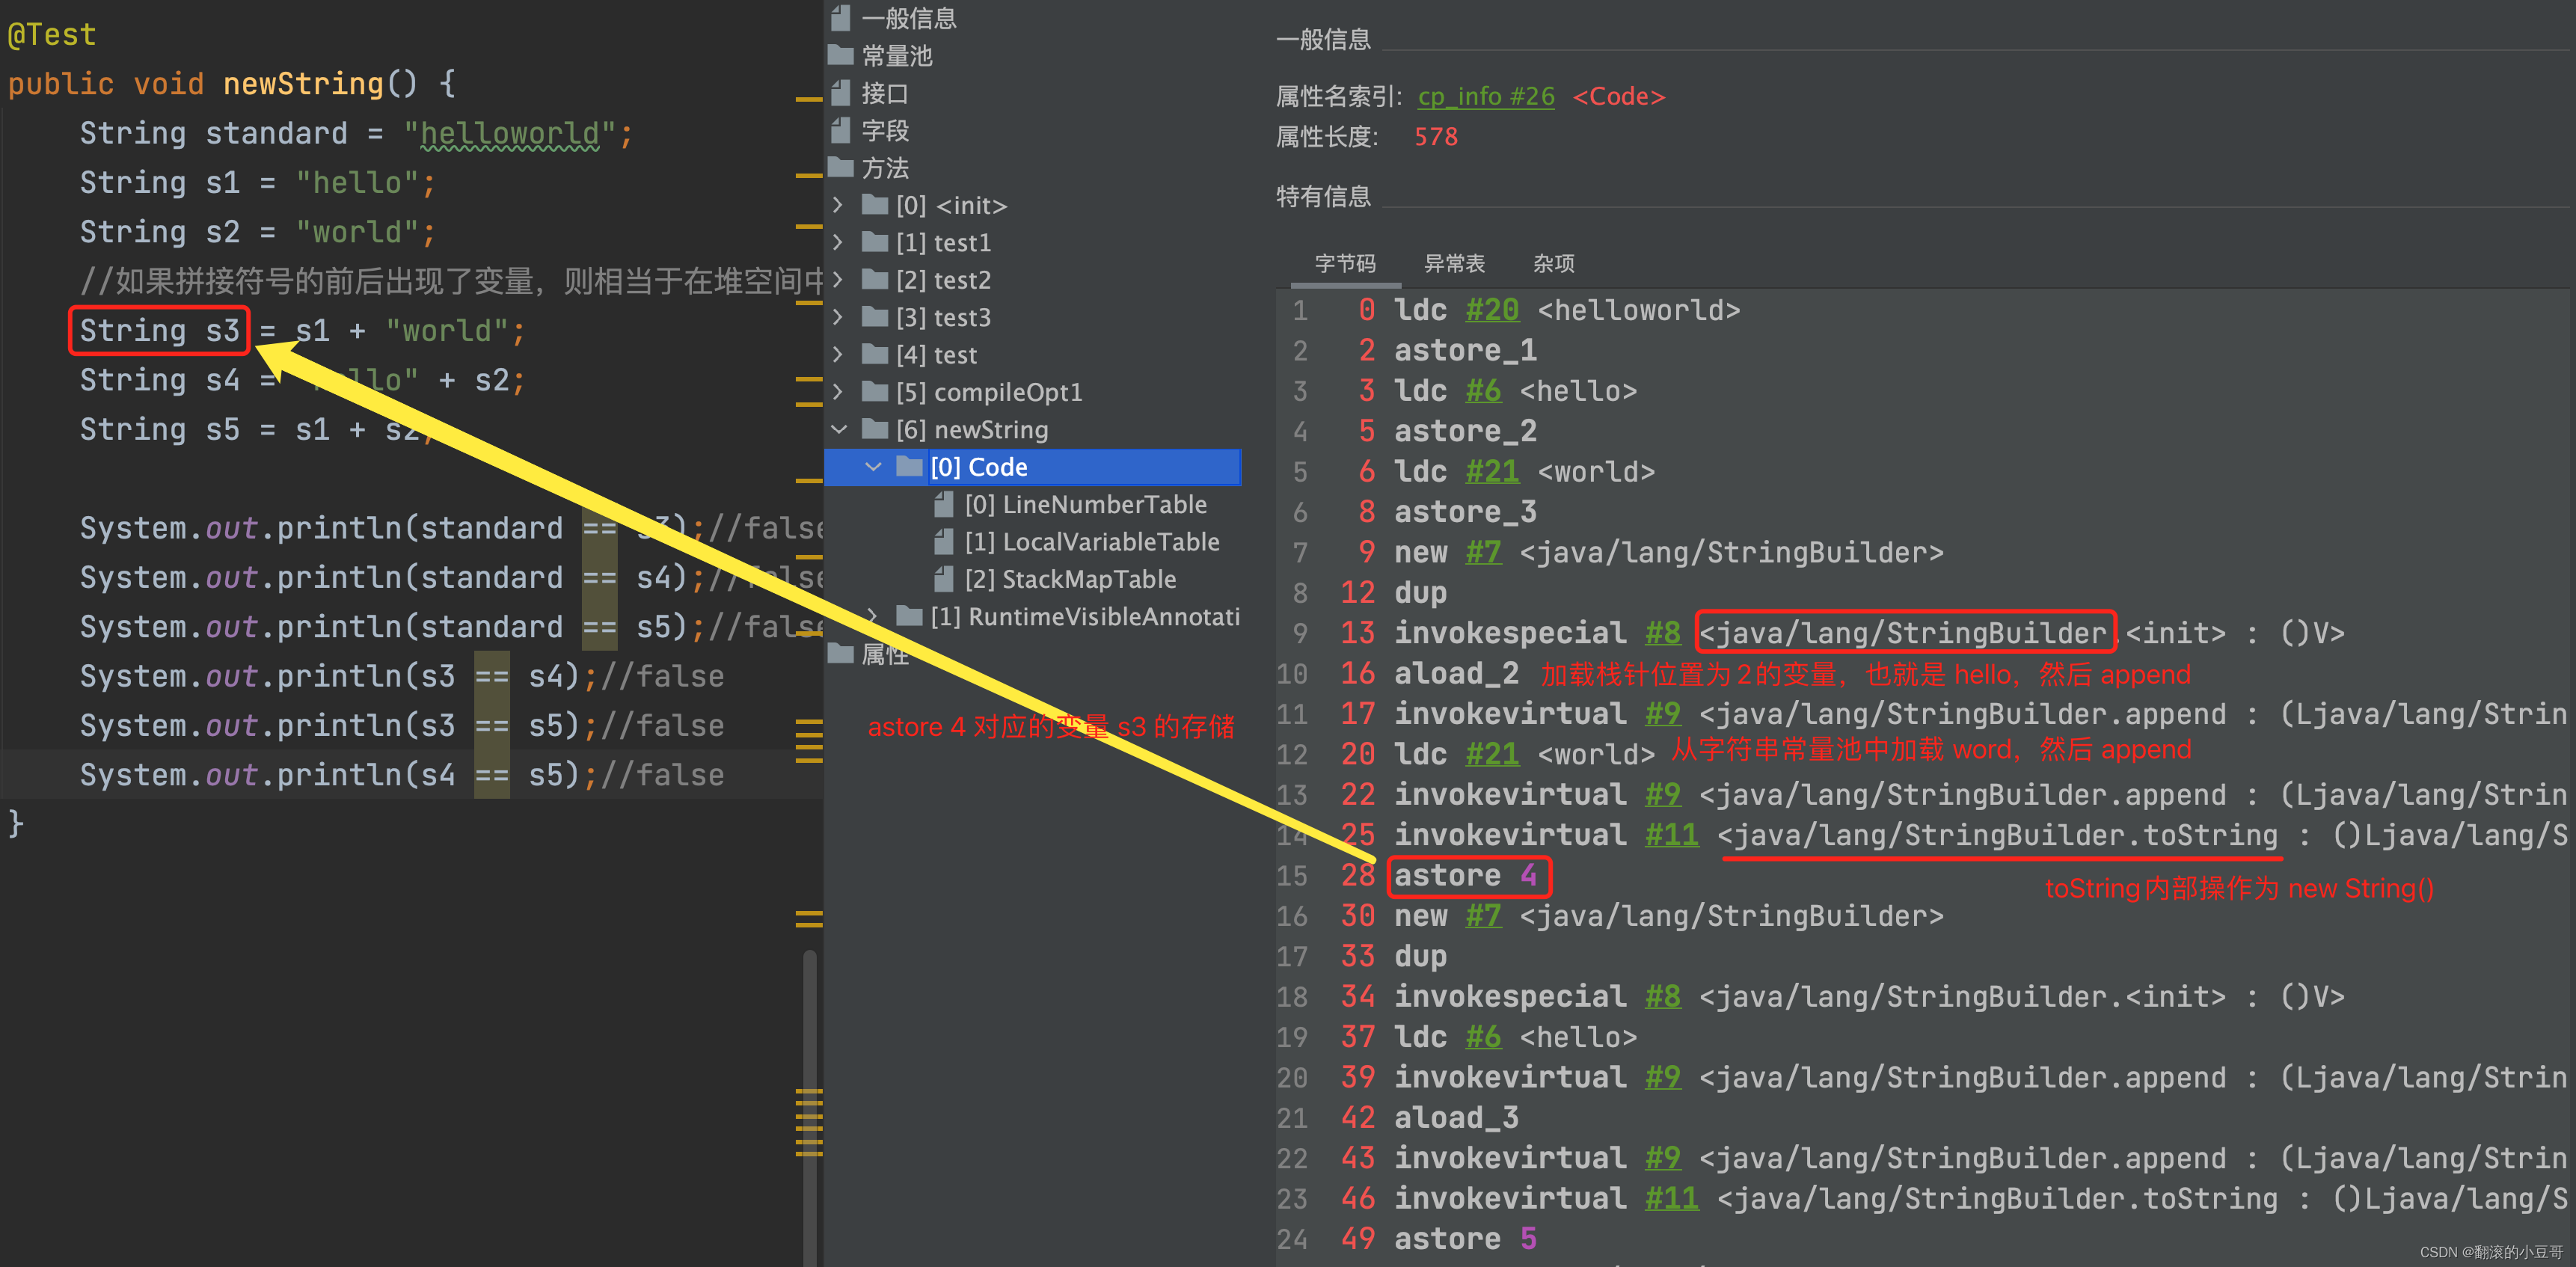Switch to the 杂项 tab
Screen dimensions: 2576x1267
[x=1553, y=263]
